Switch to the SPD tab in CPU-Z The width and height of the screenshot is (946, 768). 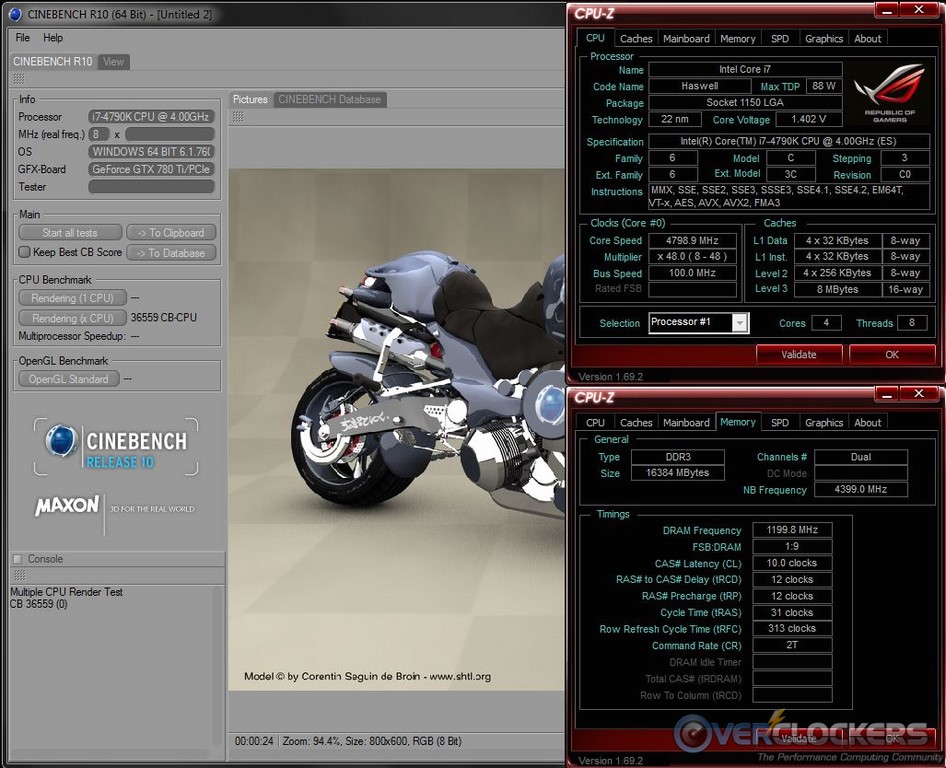tap(780, 38)
